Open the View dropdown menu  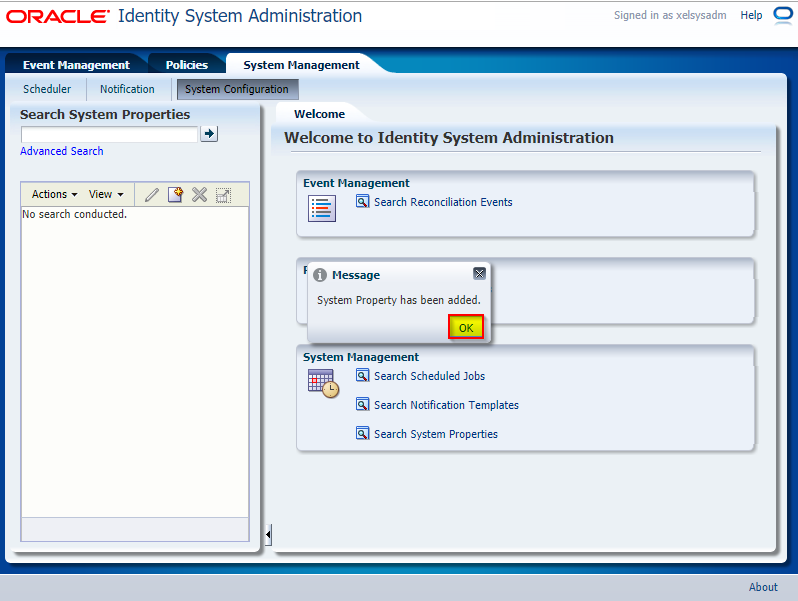pos(106,194)
